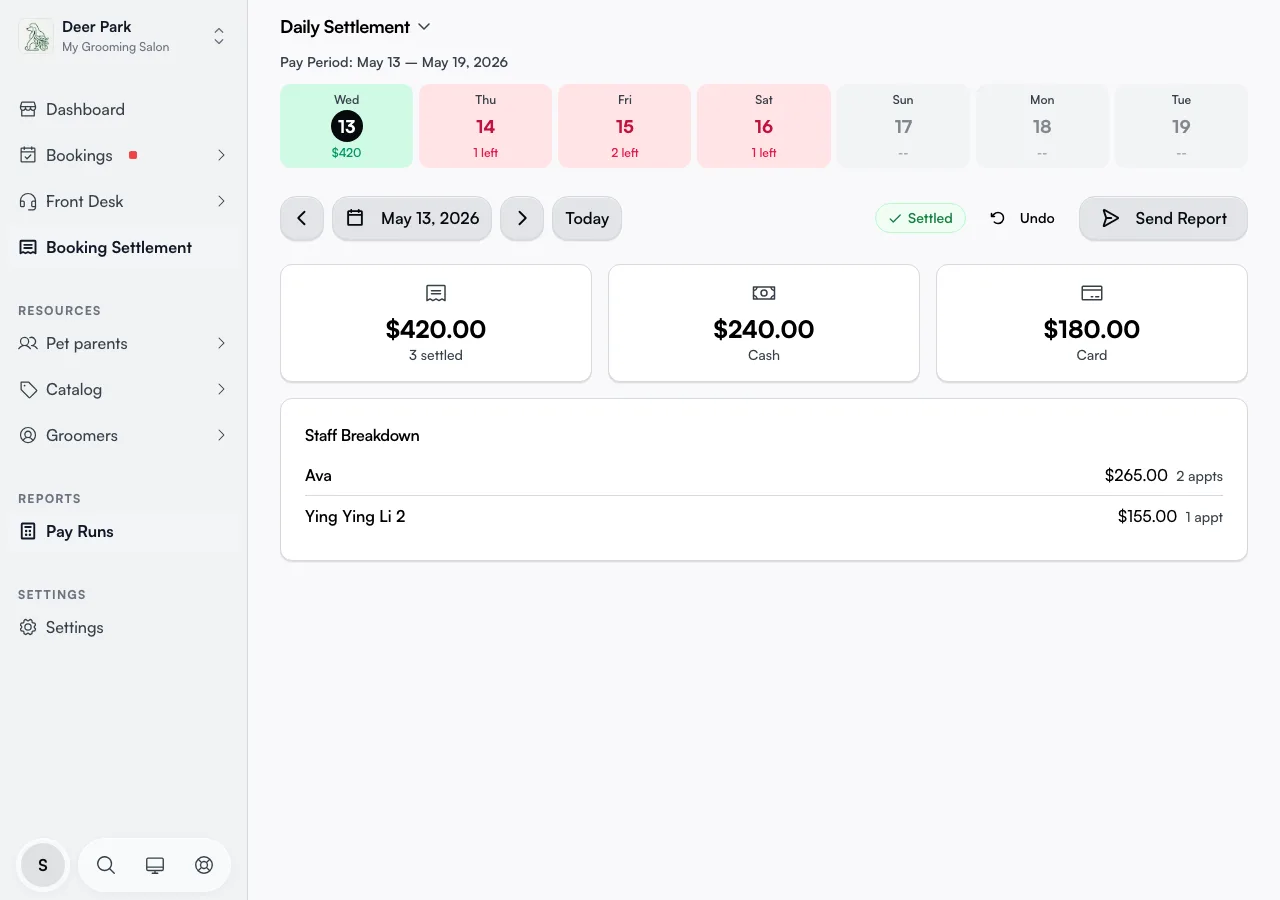Click the monitor display icon
This screenshot has height=900, width=1280.
155,865
